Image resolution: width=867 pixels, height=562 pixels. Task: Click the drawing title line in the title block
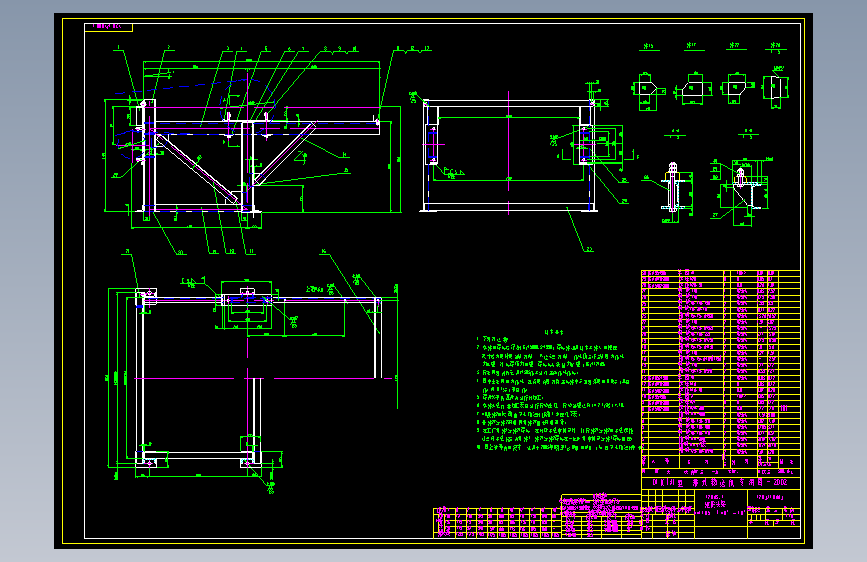[x=720, y=482]
